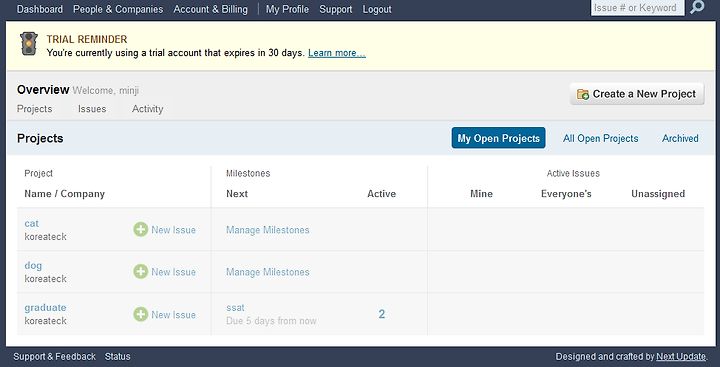Screen dimensions: 720x367
Task: Click the green plus icon in cat row
Action: [x=141, y=230]
